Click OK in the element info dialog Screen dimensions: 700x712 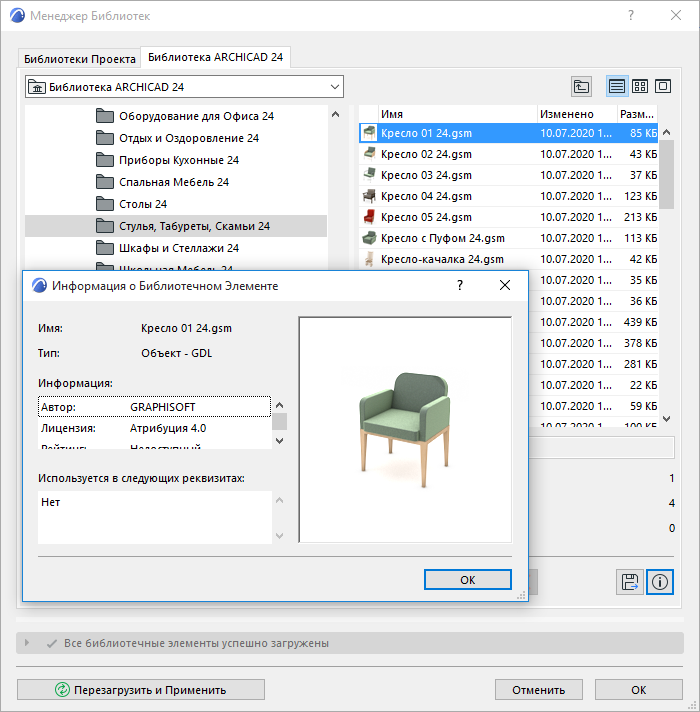(x=468, y=580)
